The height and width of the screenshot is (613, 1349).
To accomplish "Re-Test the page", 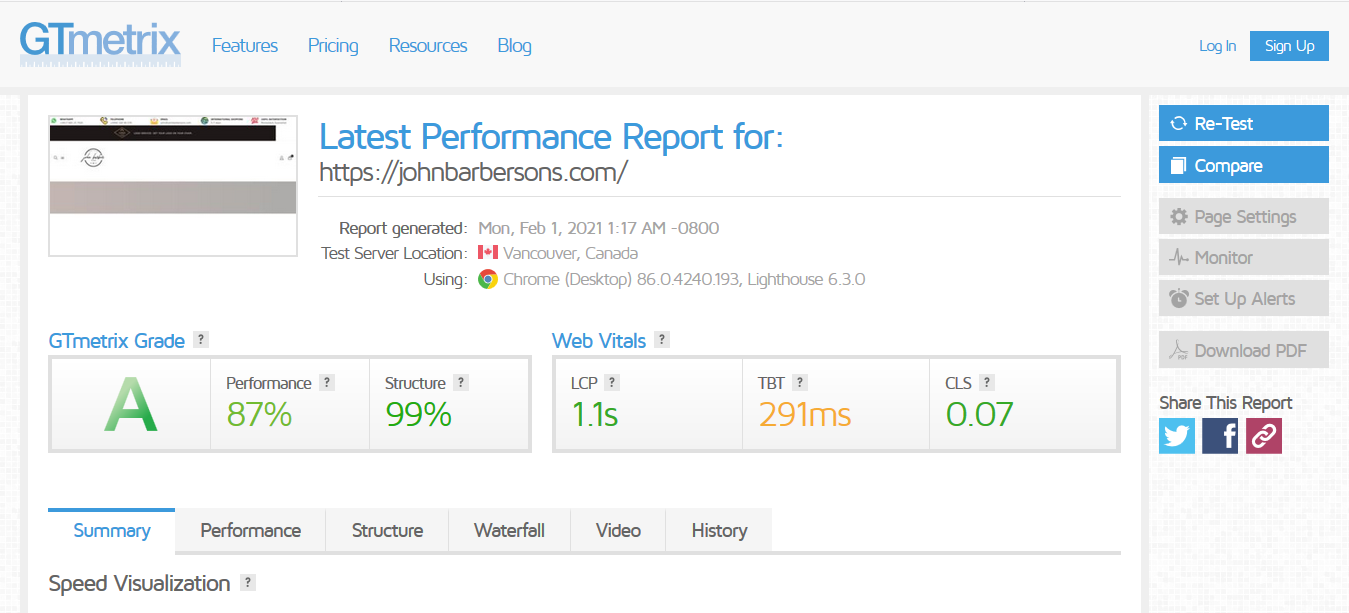I will [x=1244, y=123].
